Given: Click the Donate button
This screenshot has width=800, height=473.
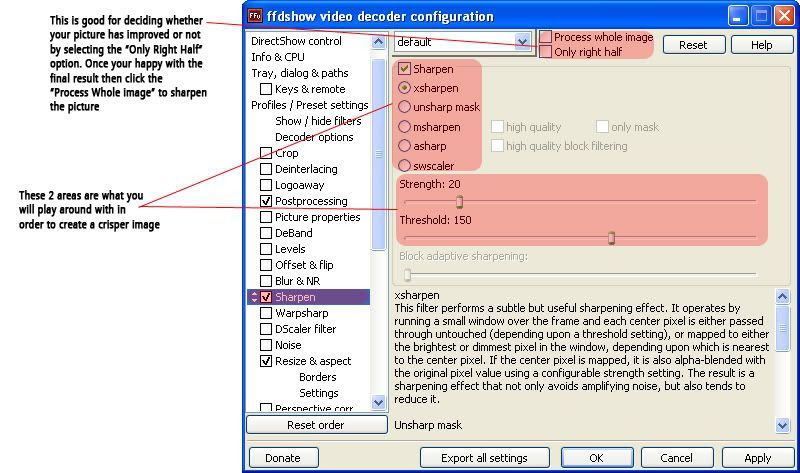Looking at the screenshot, I should coord(283,458).
